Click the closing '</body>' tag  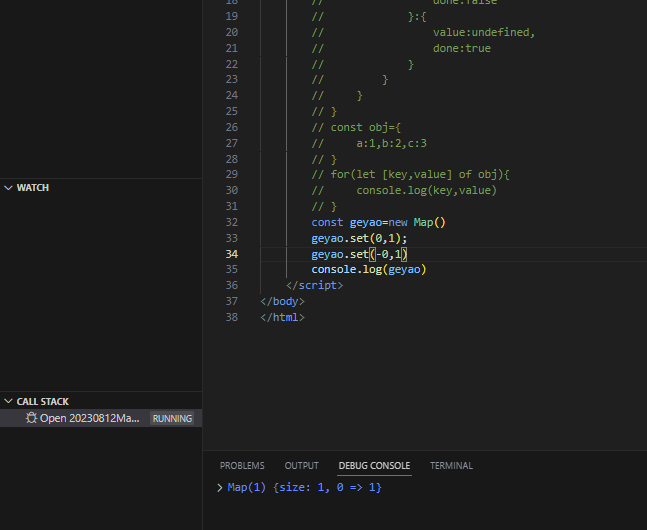tap(282, 302)
